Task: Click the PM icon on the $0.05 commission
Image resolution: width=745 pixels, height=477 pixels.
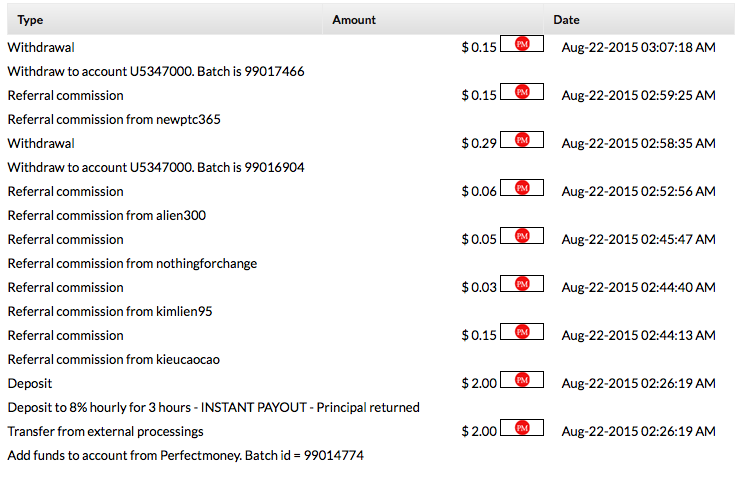Action: pyautogui.click(x=521, y=236)
